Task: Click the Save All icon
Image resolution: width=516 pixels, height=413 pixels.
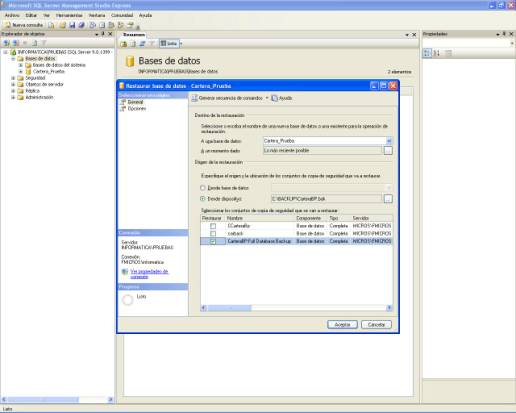Action: click(x=81, y=25)
